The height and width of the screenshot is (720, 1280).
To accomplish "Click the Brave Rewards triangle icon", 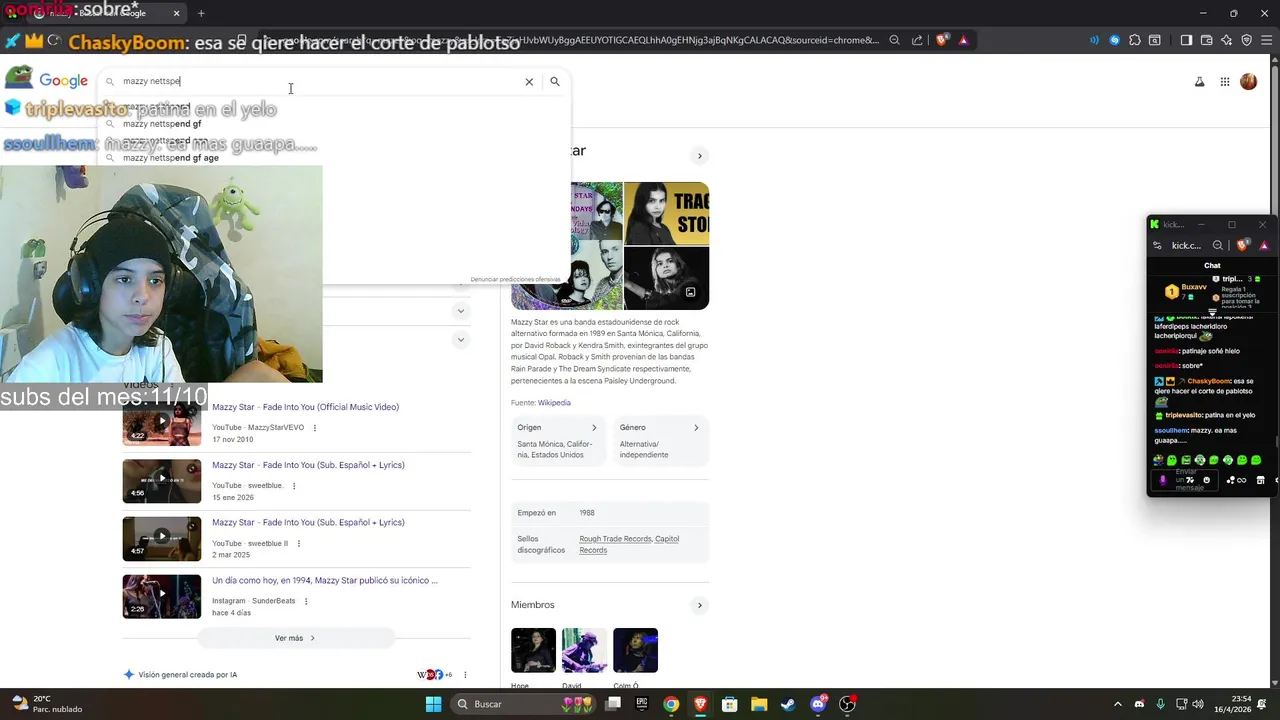I will (963, 40).
